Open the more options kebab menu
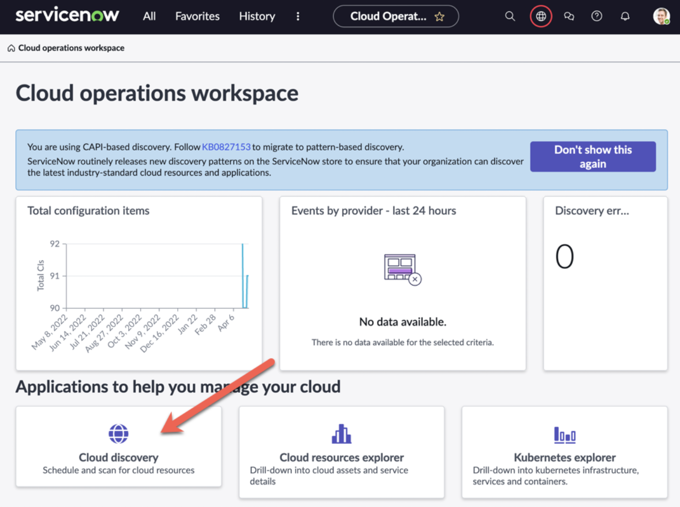 click(x=298, y=16)
